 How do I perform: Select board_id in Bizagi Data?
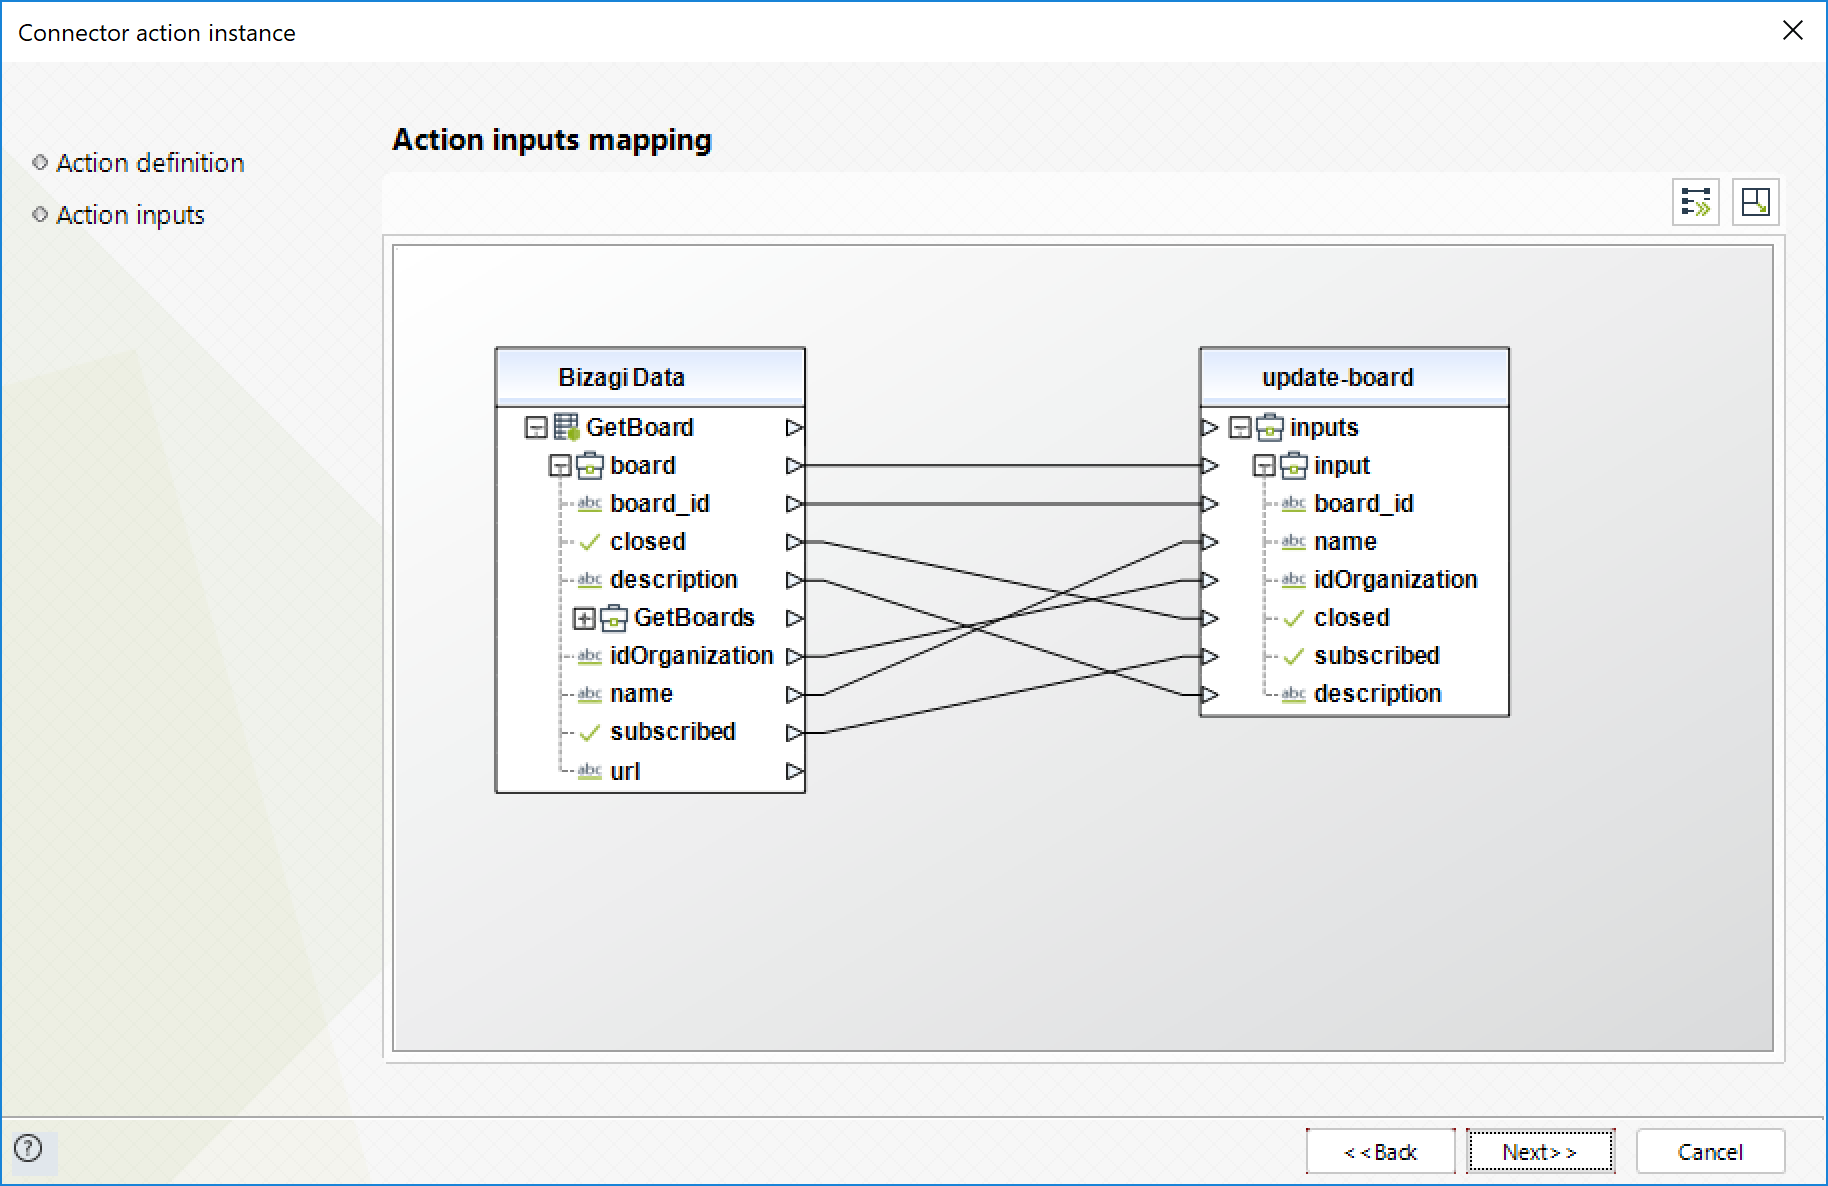(x=660, y=503)
